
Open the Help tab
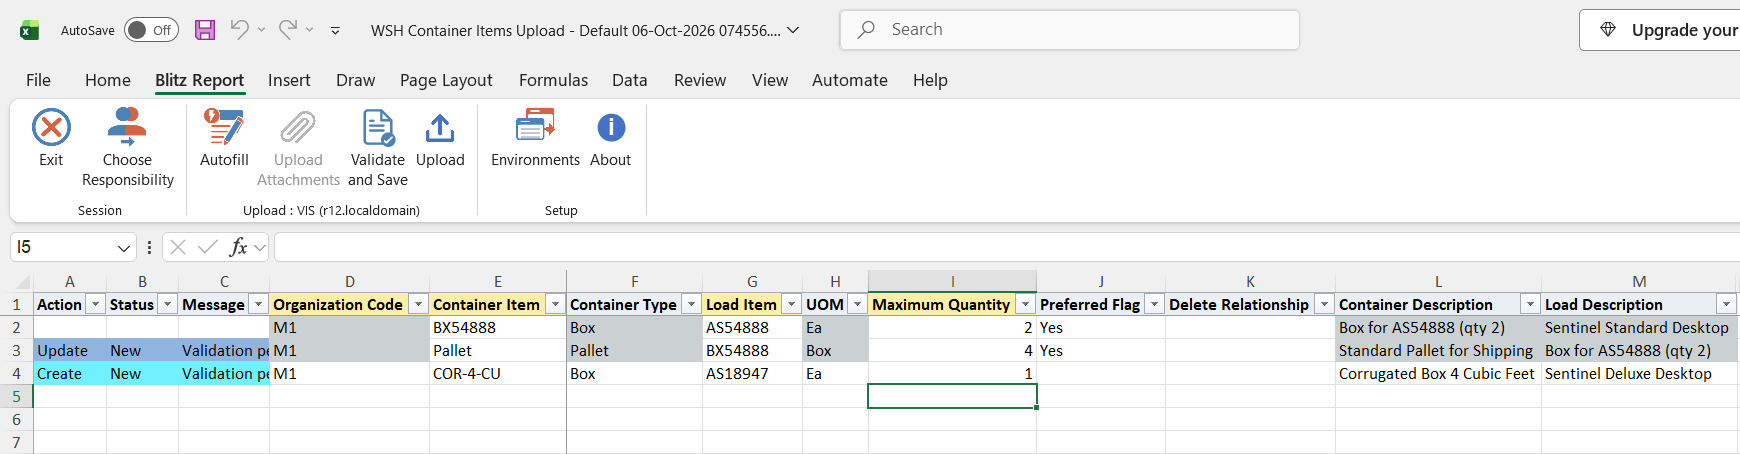930,80
